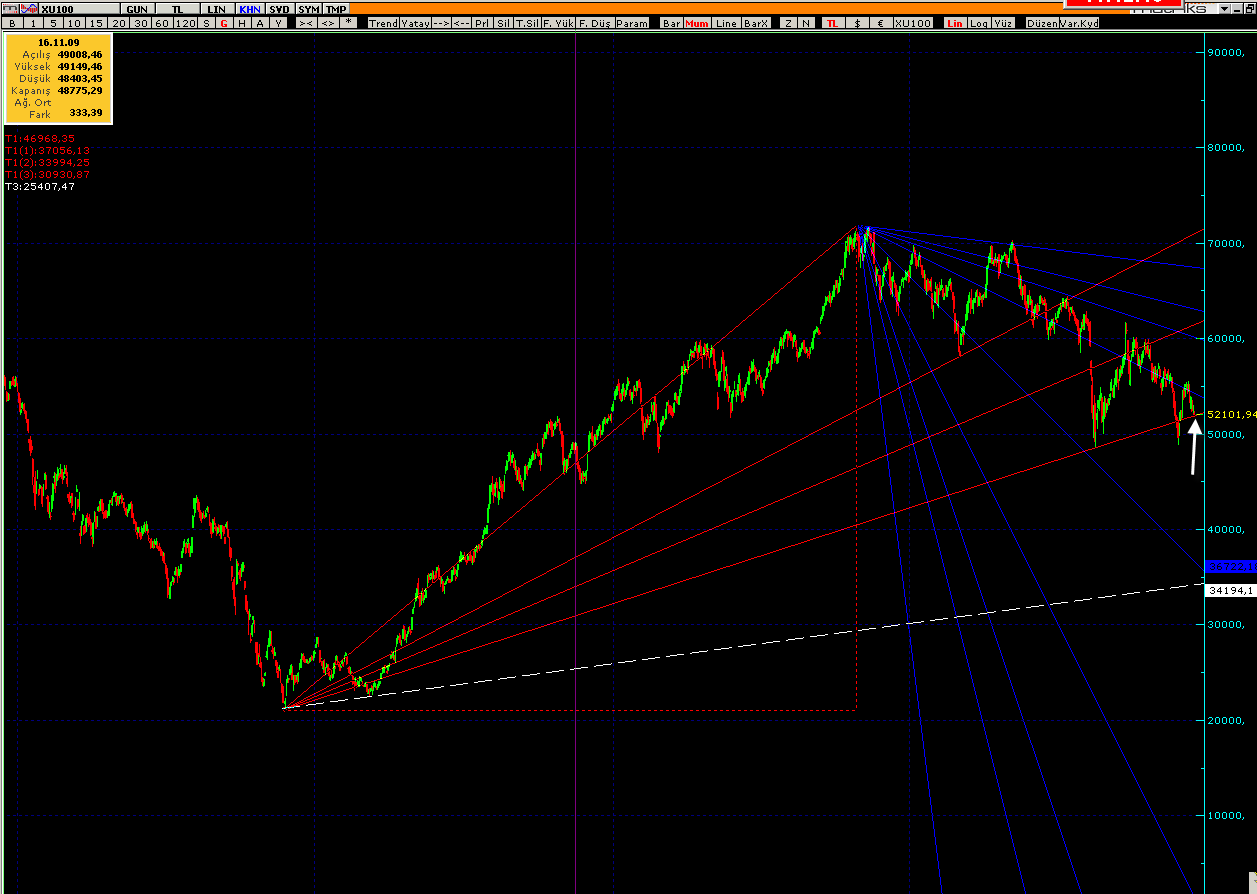Screen dimensions: 1257x894
Task: Click the T.Sil delete-all button
Action: click(526, 23)
